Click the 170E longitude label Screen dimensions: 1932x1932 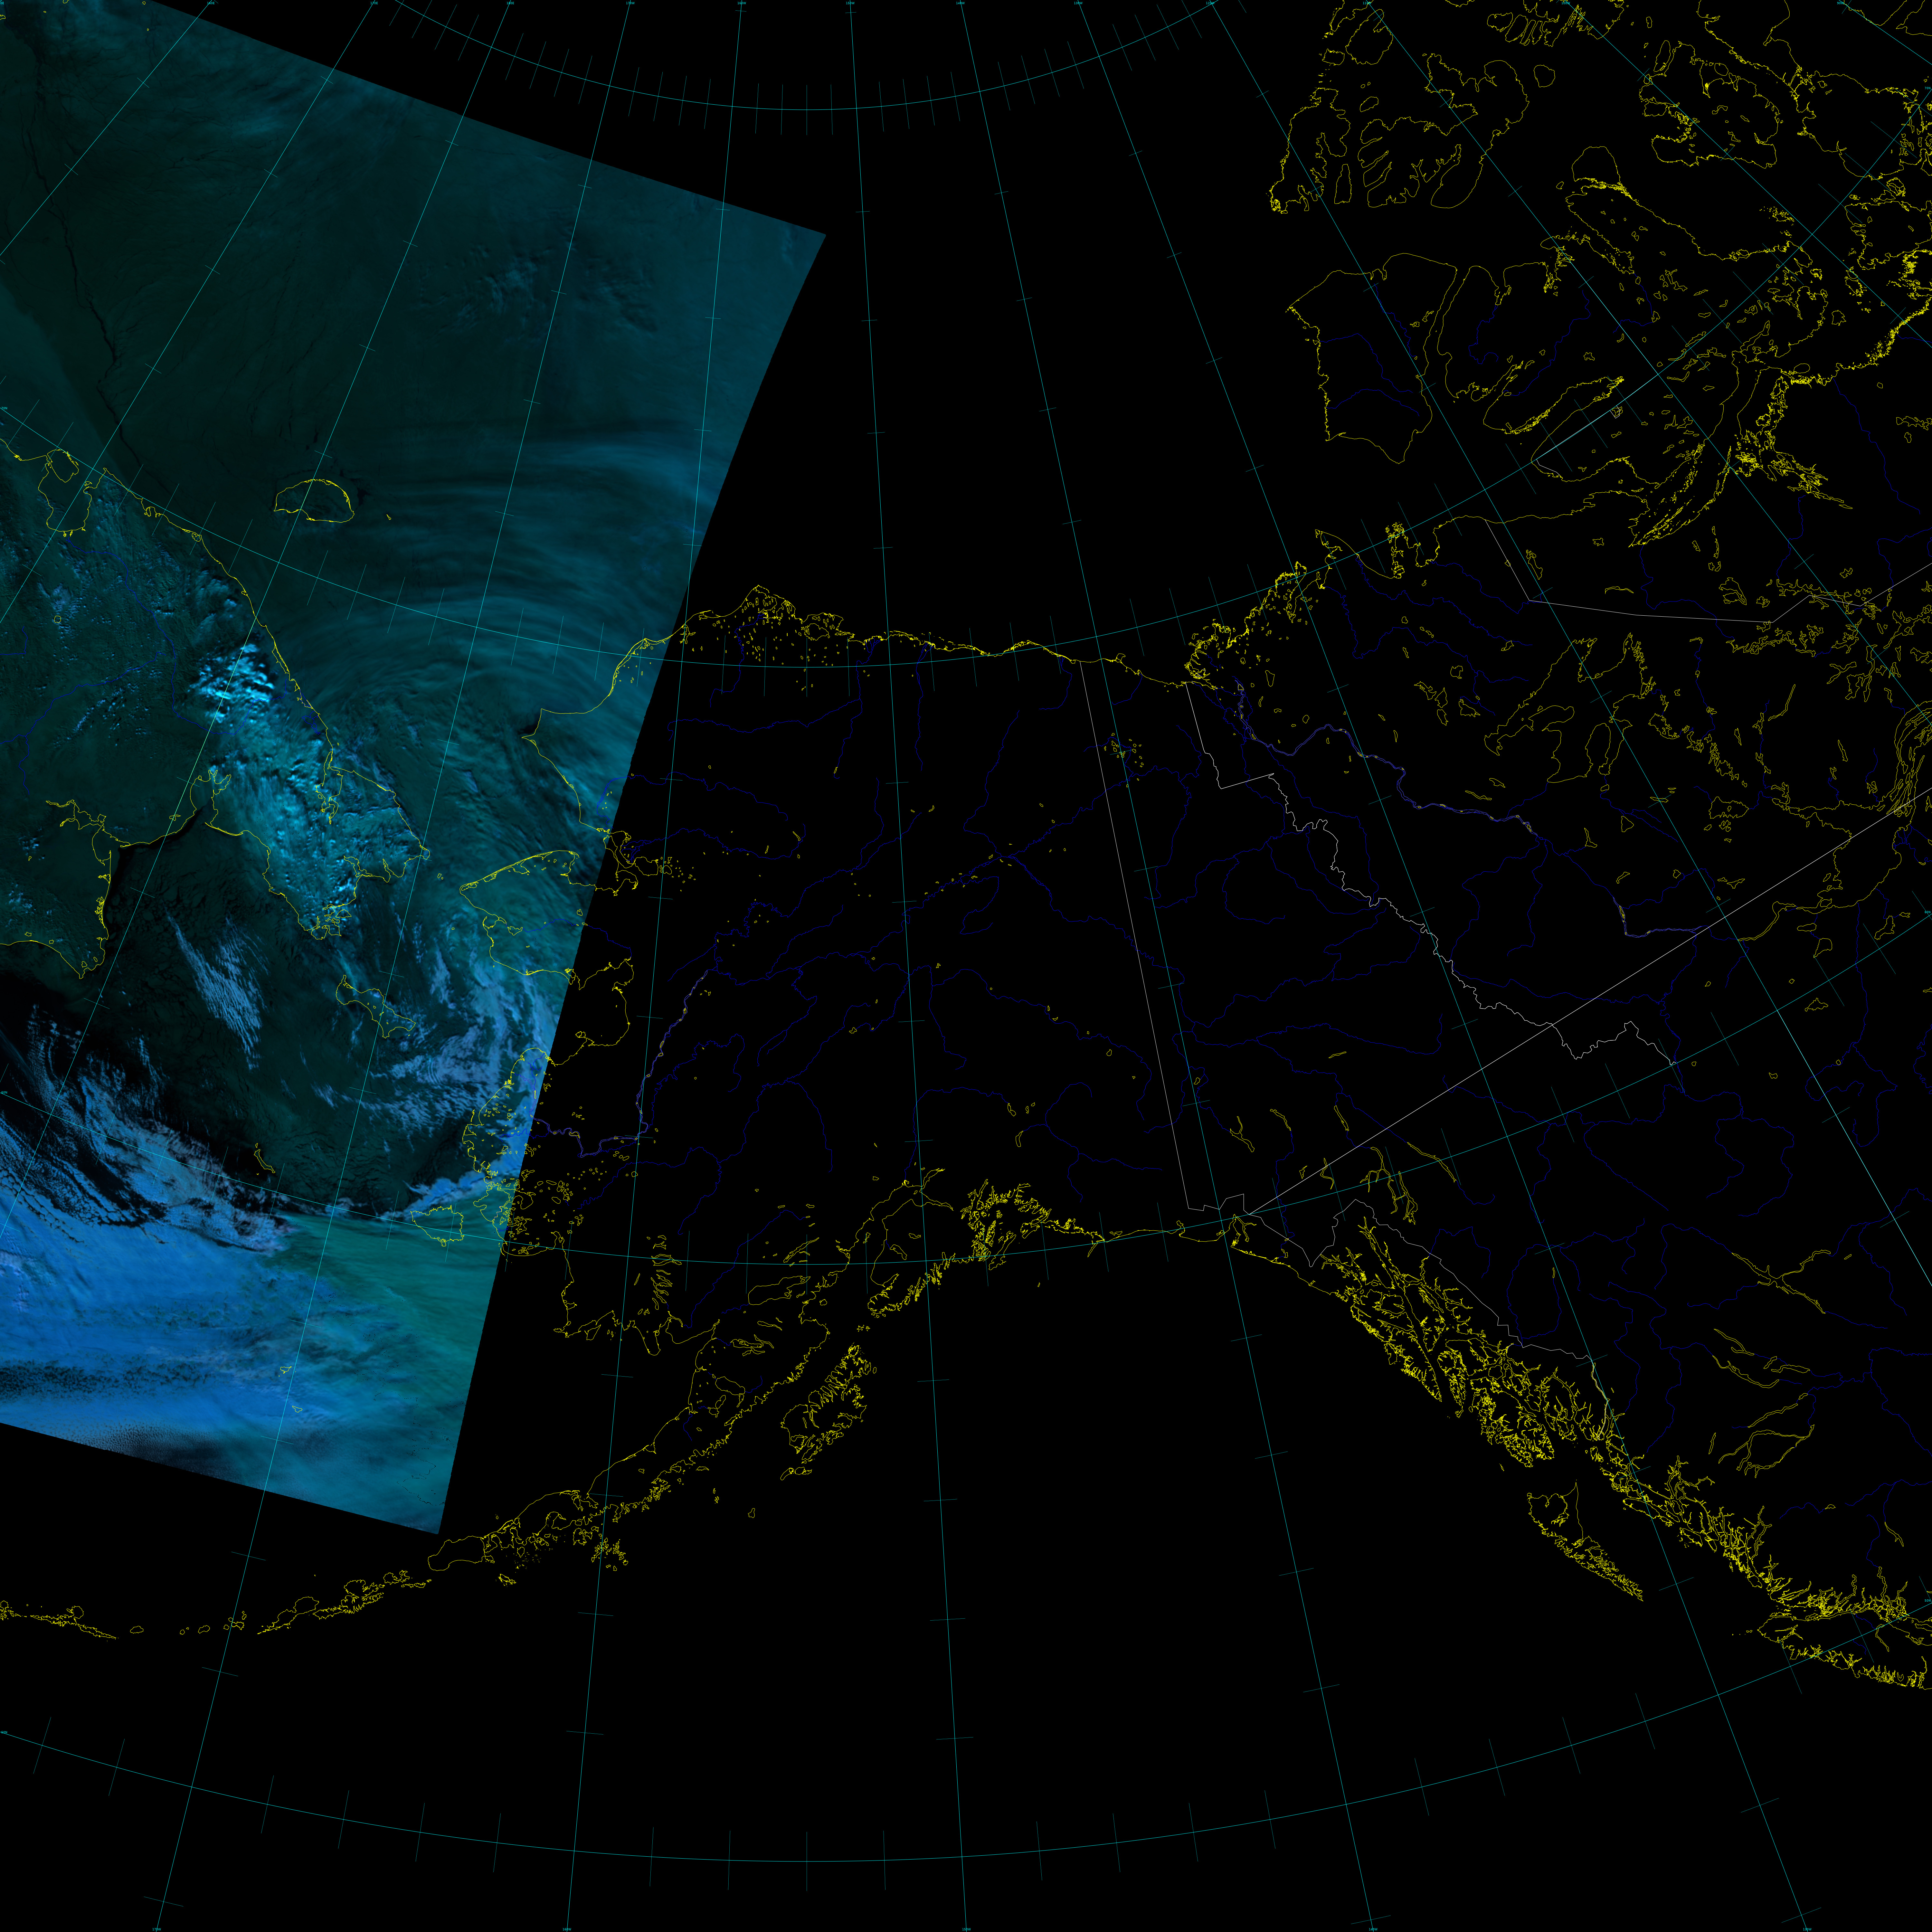(x=374, y=3)
